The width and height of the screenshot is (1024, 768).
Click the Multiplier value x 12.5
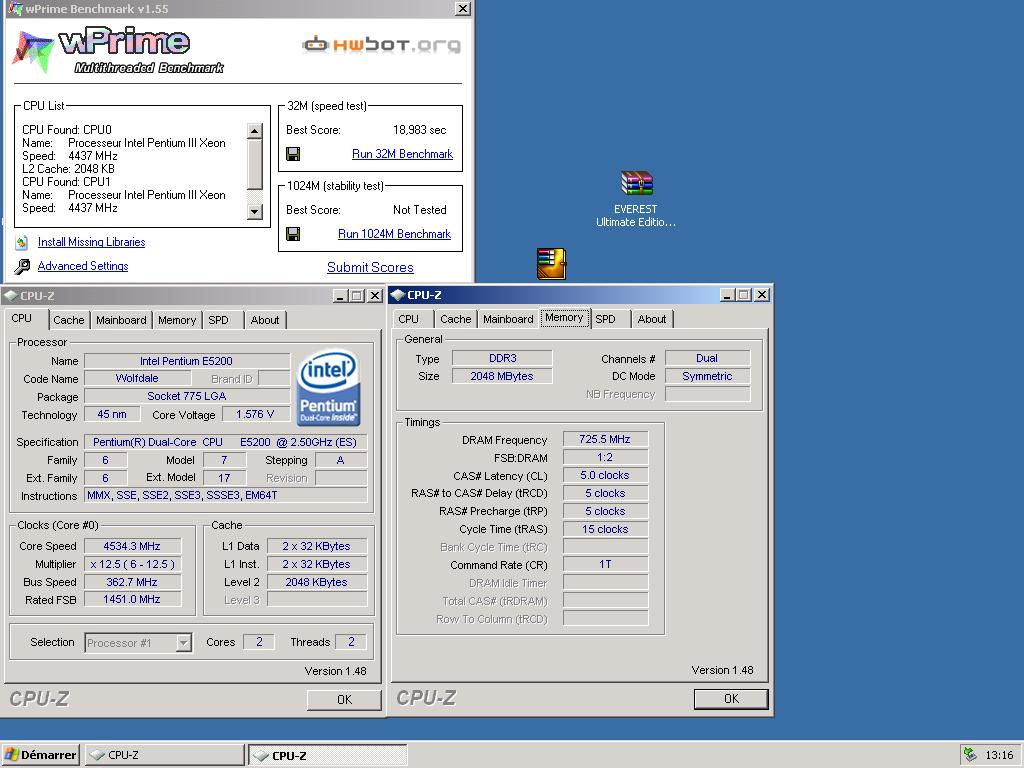(x=133, y=564)
